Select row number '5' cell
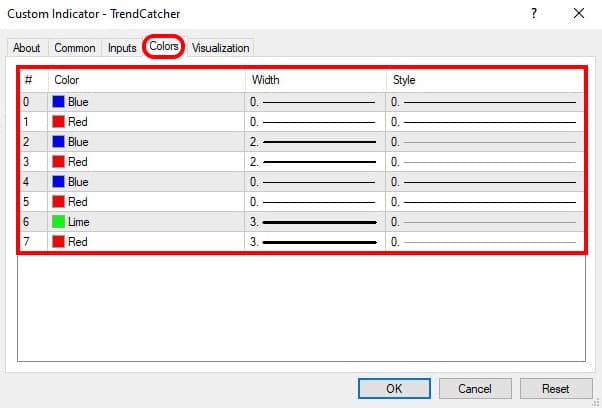 (34, 202)
